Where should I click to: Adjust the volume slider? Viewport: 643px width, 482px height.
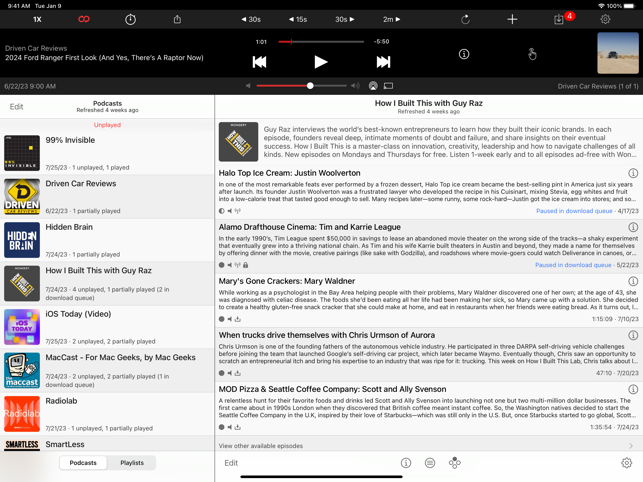pos(301,86)
